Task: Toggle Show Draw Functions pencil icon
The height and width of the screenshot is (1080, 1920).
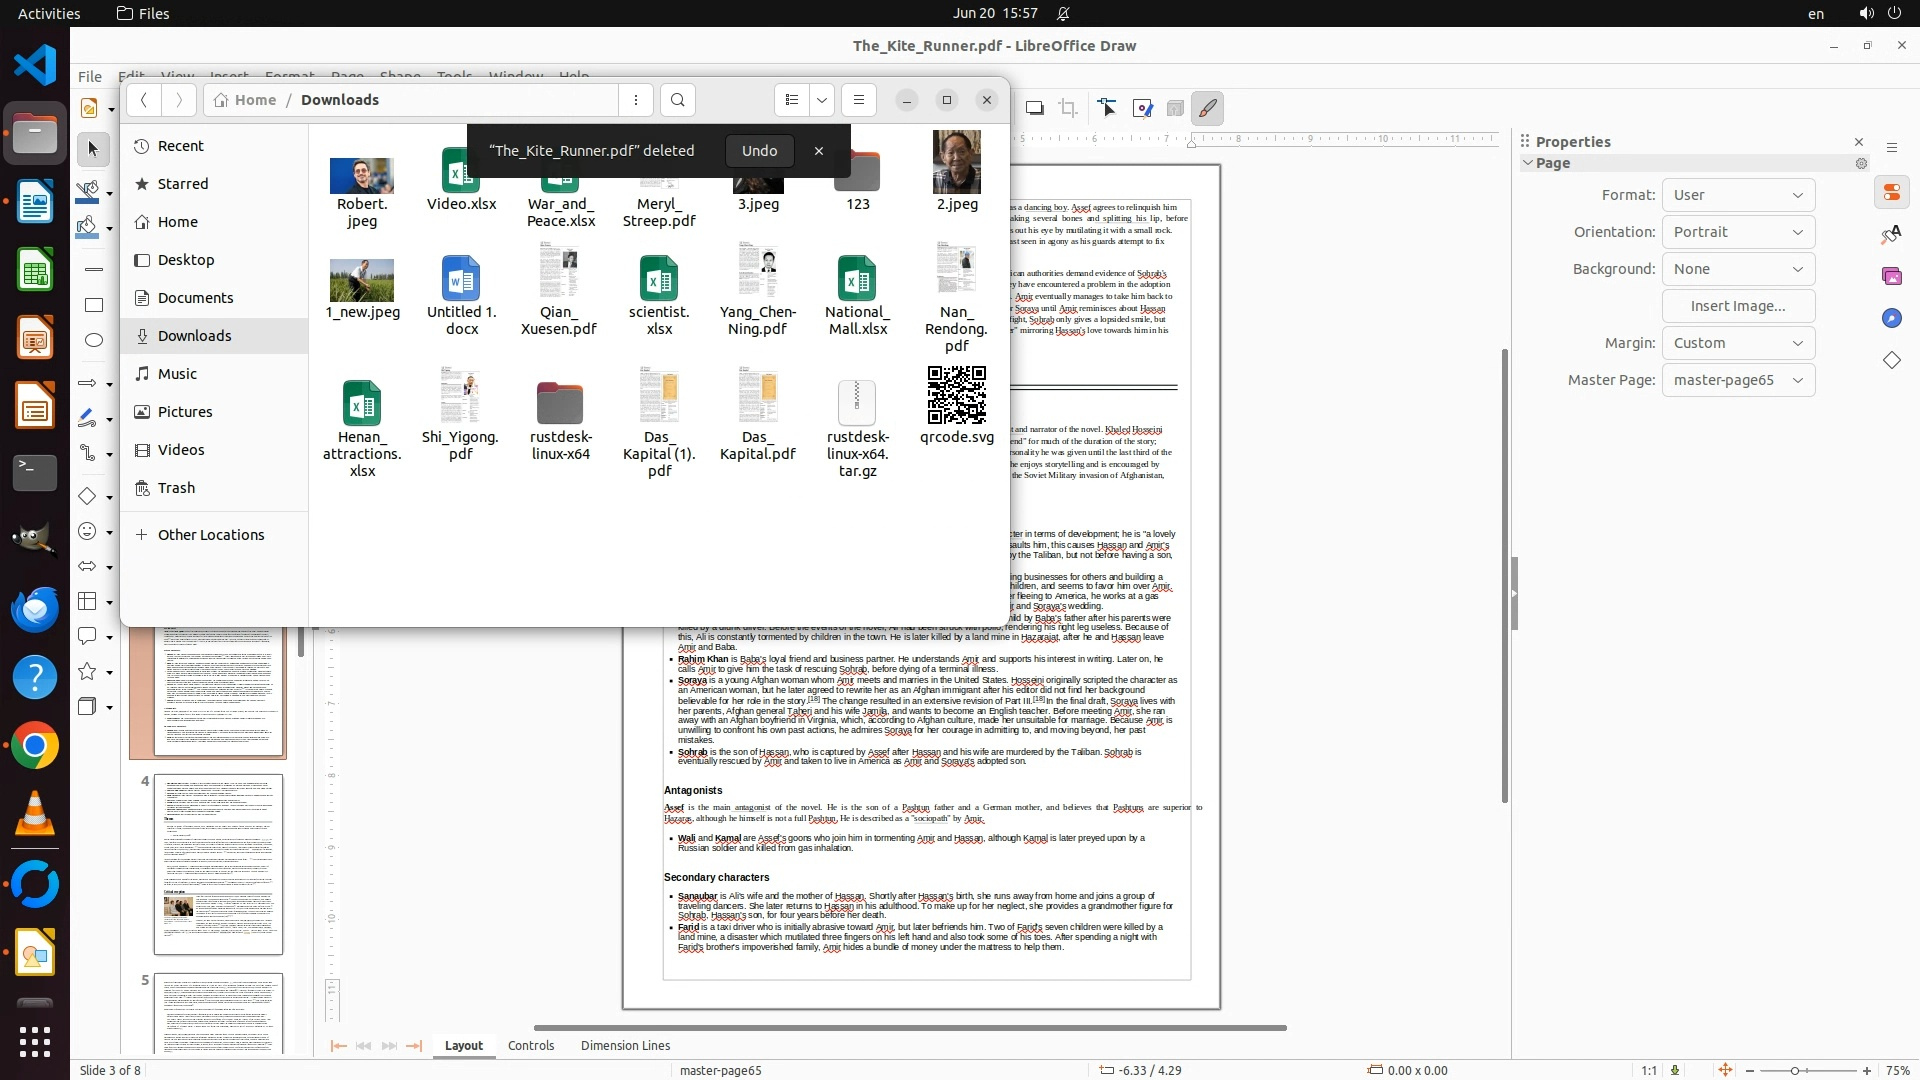Action: tap(1208, 108)
